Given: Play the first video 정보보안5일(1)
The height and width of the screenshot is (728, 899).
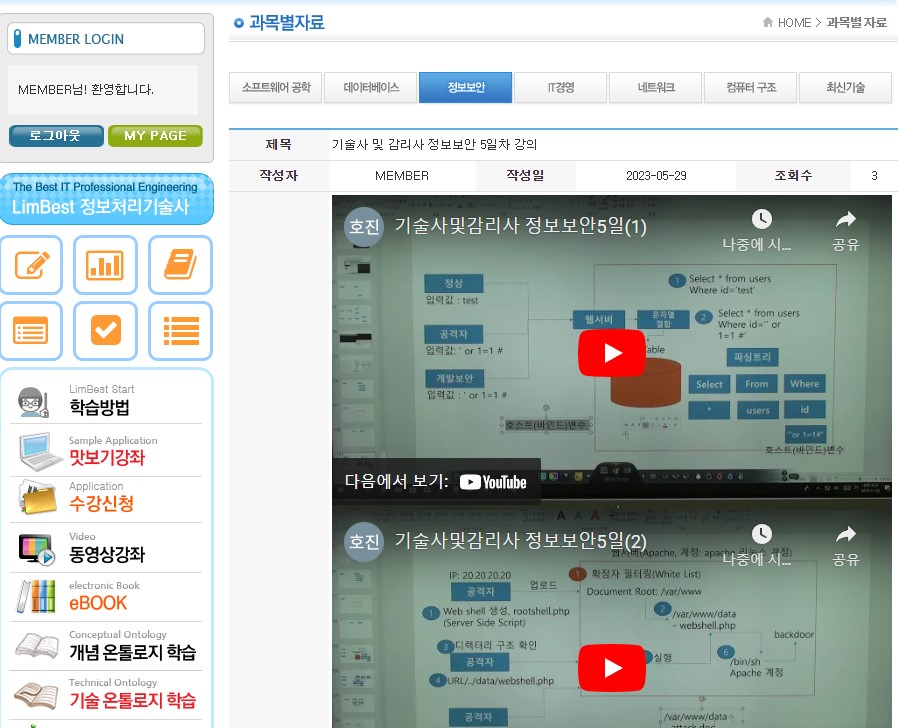Looking at the screenshot, I should [612, 353].
